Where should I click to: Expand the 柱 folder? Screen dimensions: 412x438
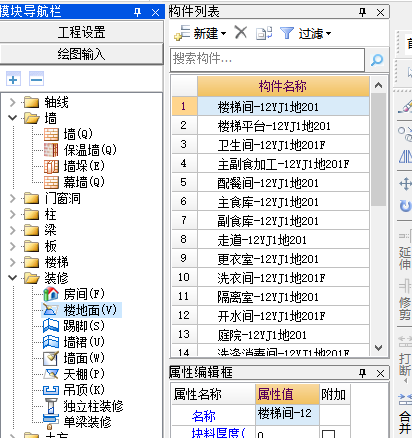13,214
